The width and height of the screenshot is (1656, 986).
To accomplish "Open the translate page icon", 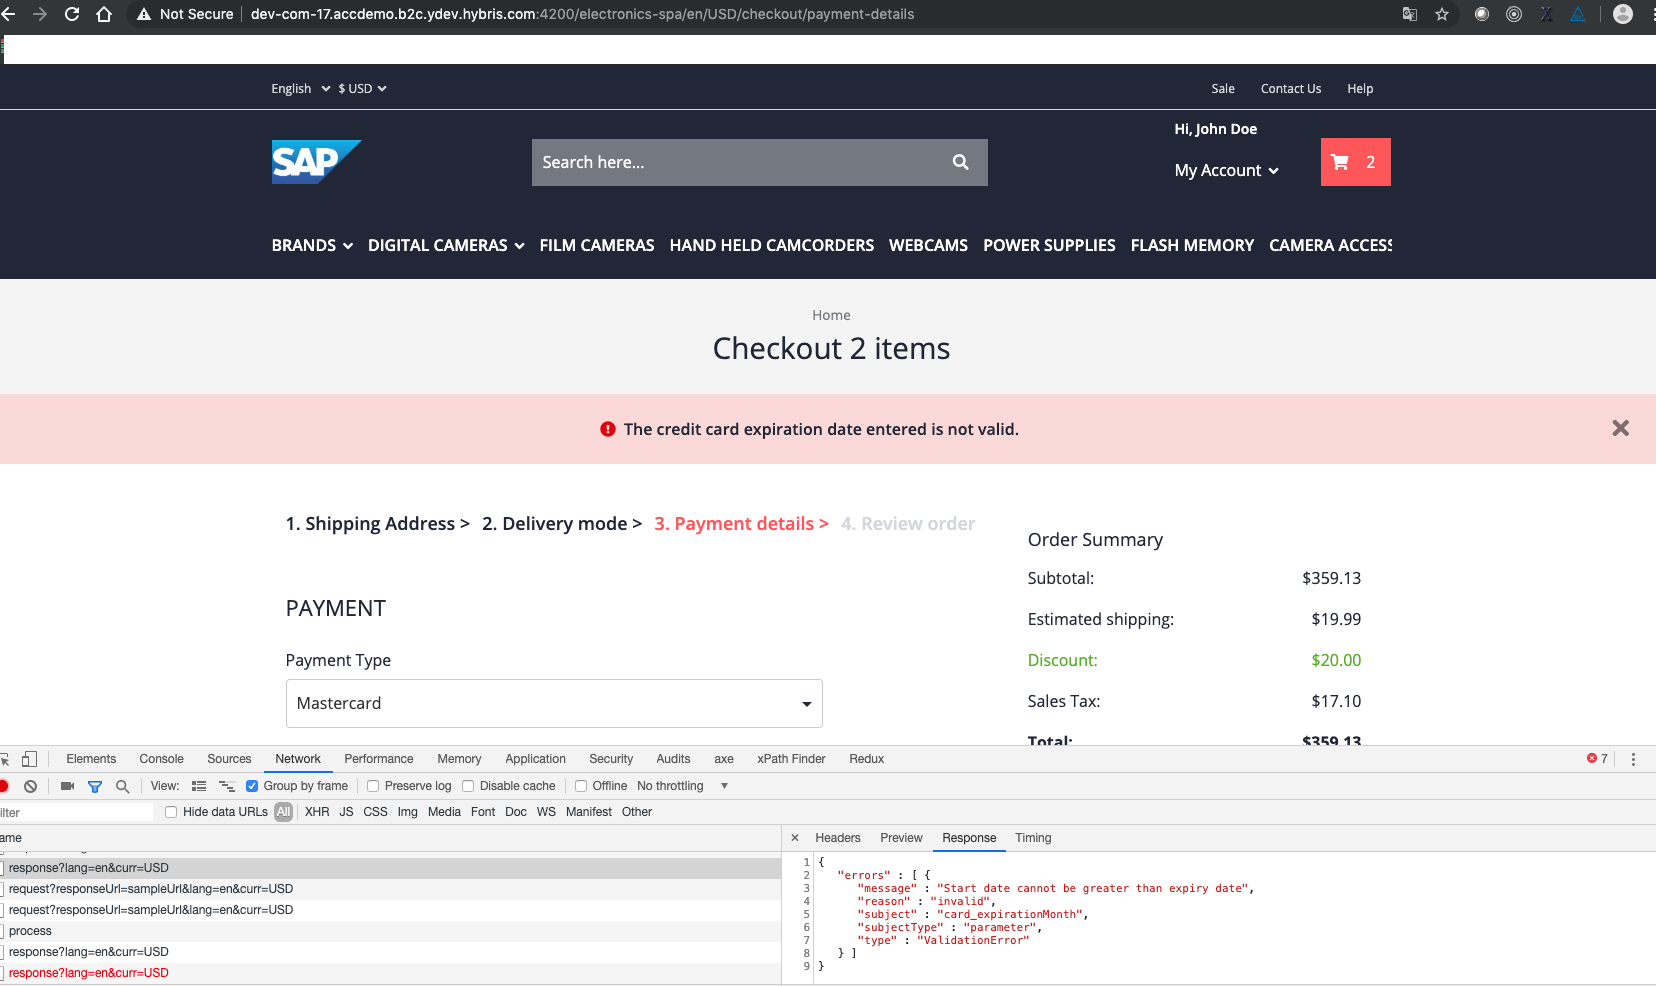I will pyautogui.click(x=1410, y=14).
